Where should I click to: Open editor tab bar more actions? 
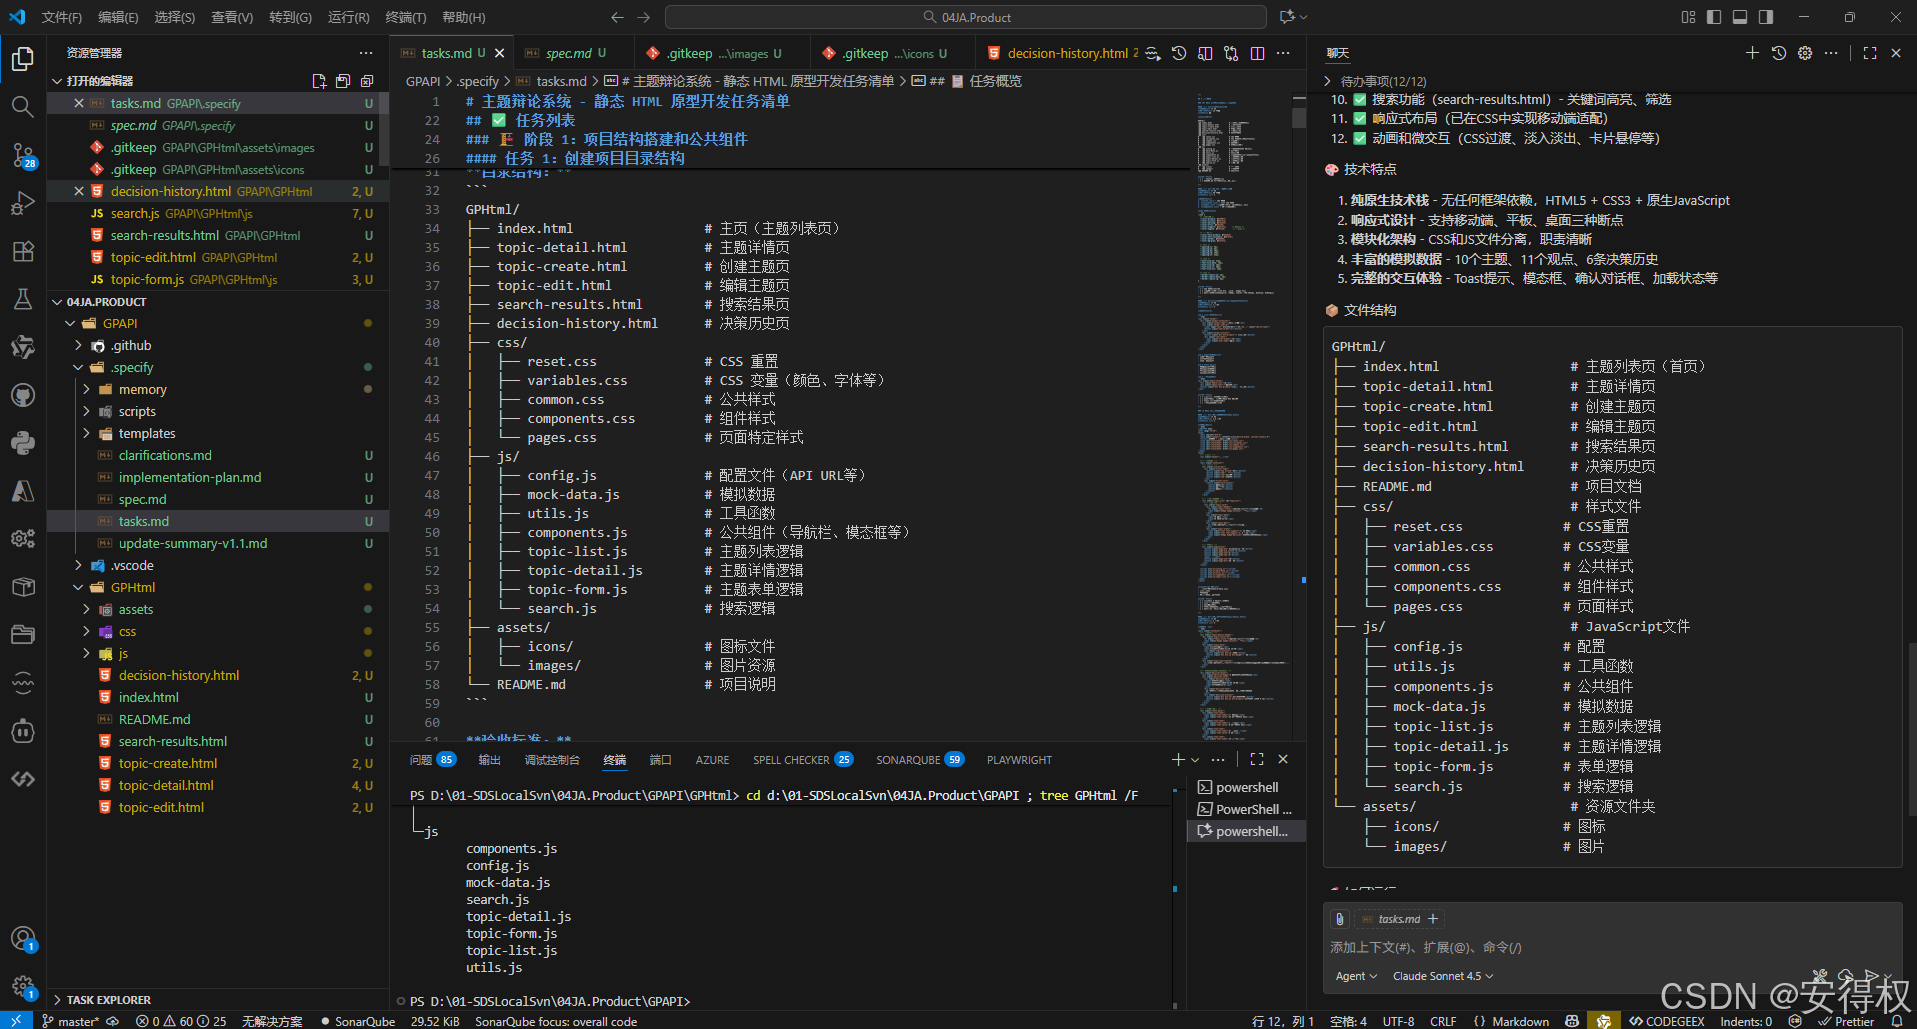click(x=1283, y=53)
